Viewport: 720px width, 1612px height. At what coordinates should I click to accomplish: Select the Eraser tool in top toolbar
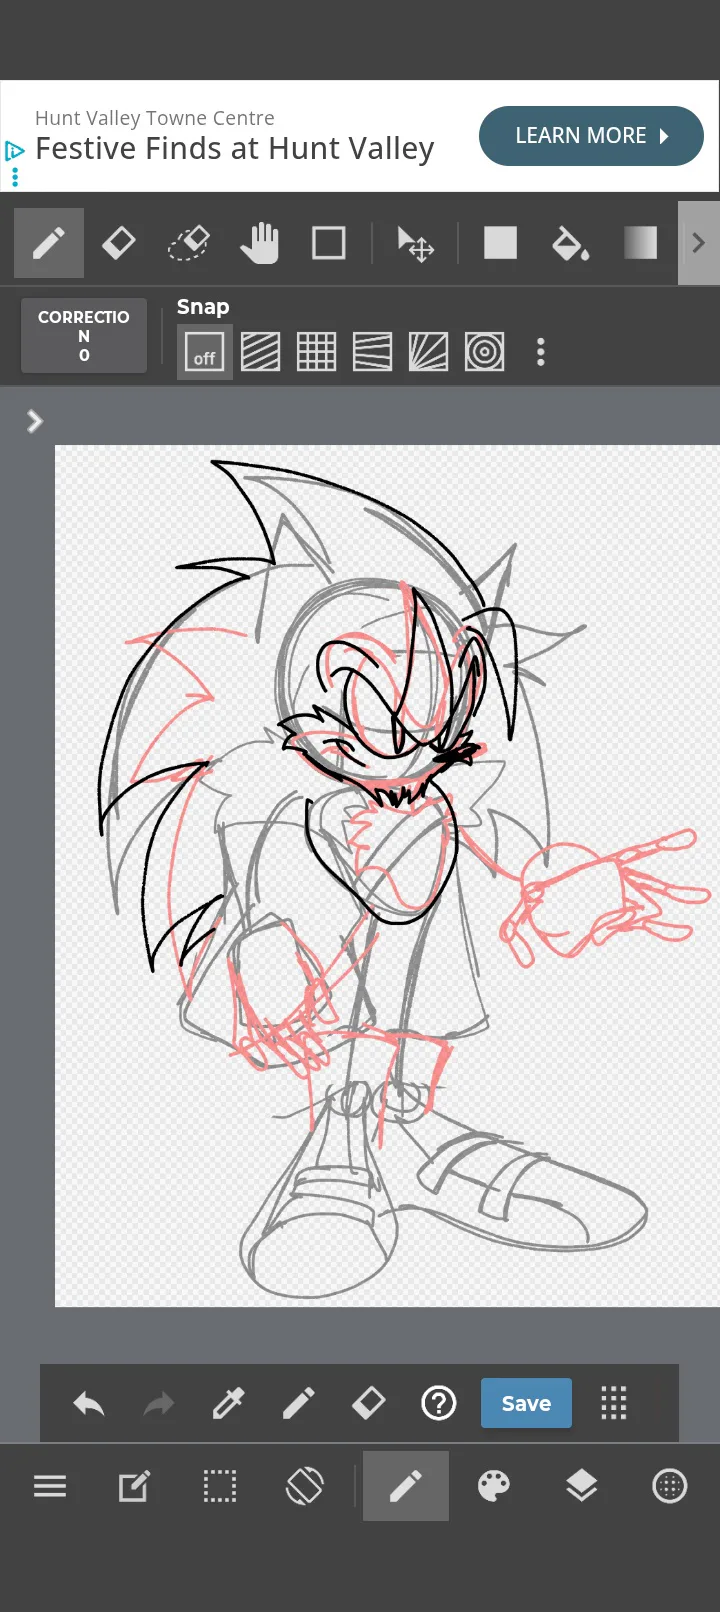(x=119, y=243)
